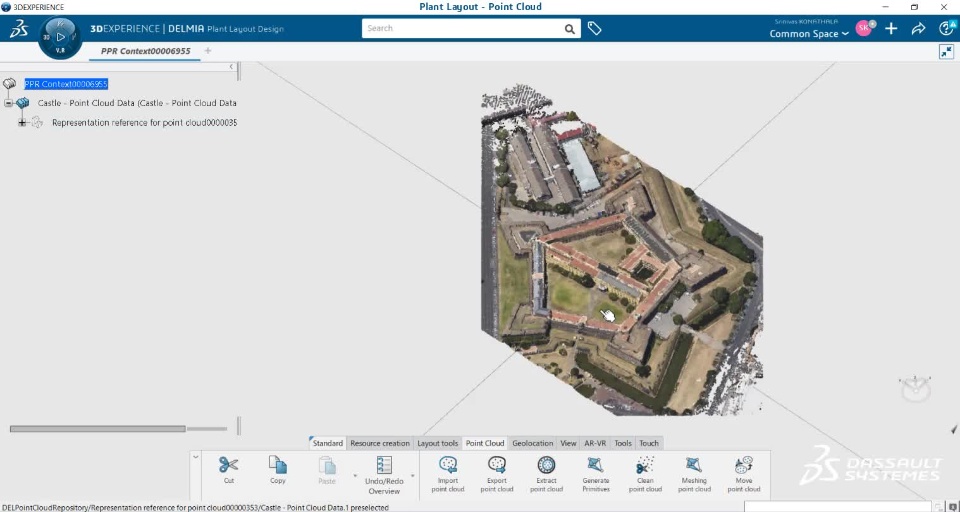Image resolution: width=960 pixels, height=512 pixels.
Task: Click the PPR Context root node icon
Action: click(x=9, y=83)
